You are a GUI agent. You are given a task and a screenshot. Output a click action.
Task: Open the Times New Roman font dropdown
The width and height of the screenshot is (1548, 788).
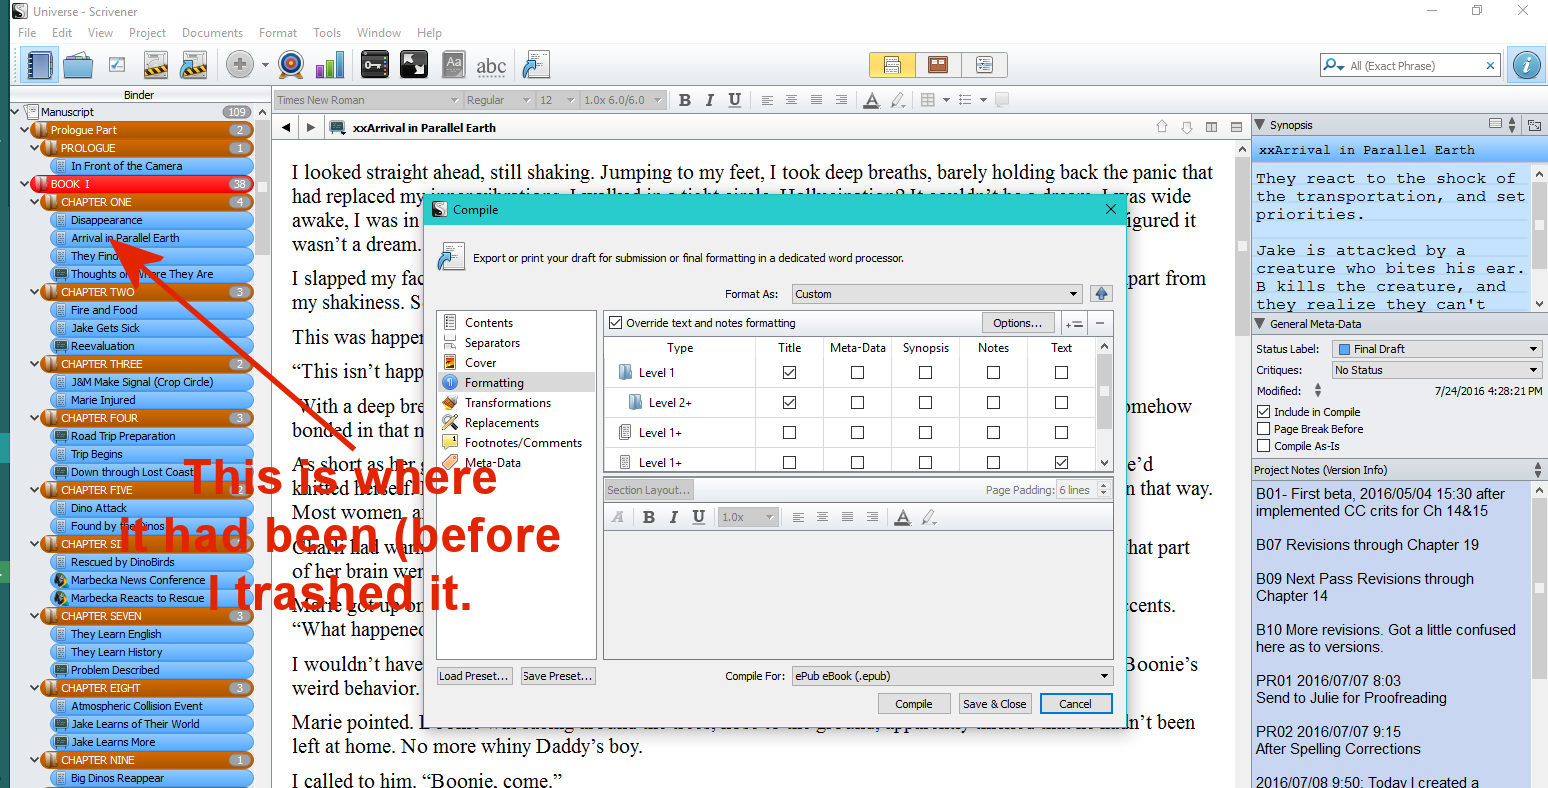tap(367, 100)
